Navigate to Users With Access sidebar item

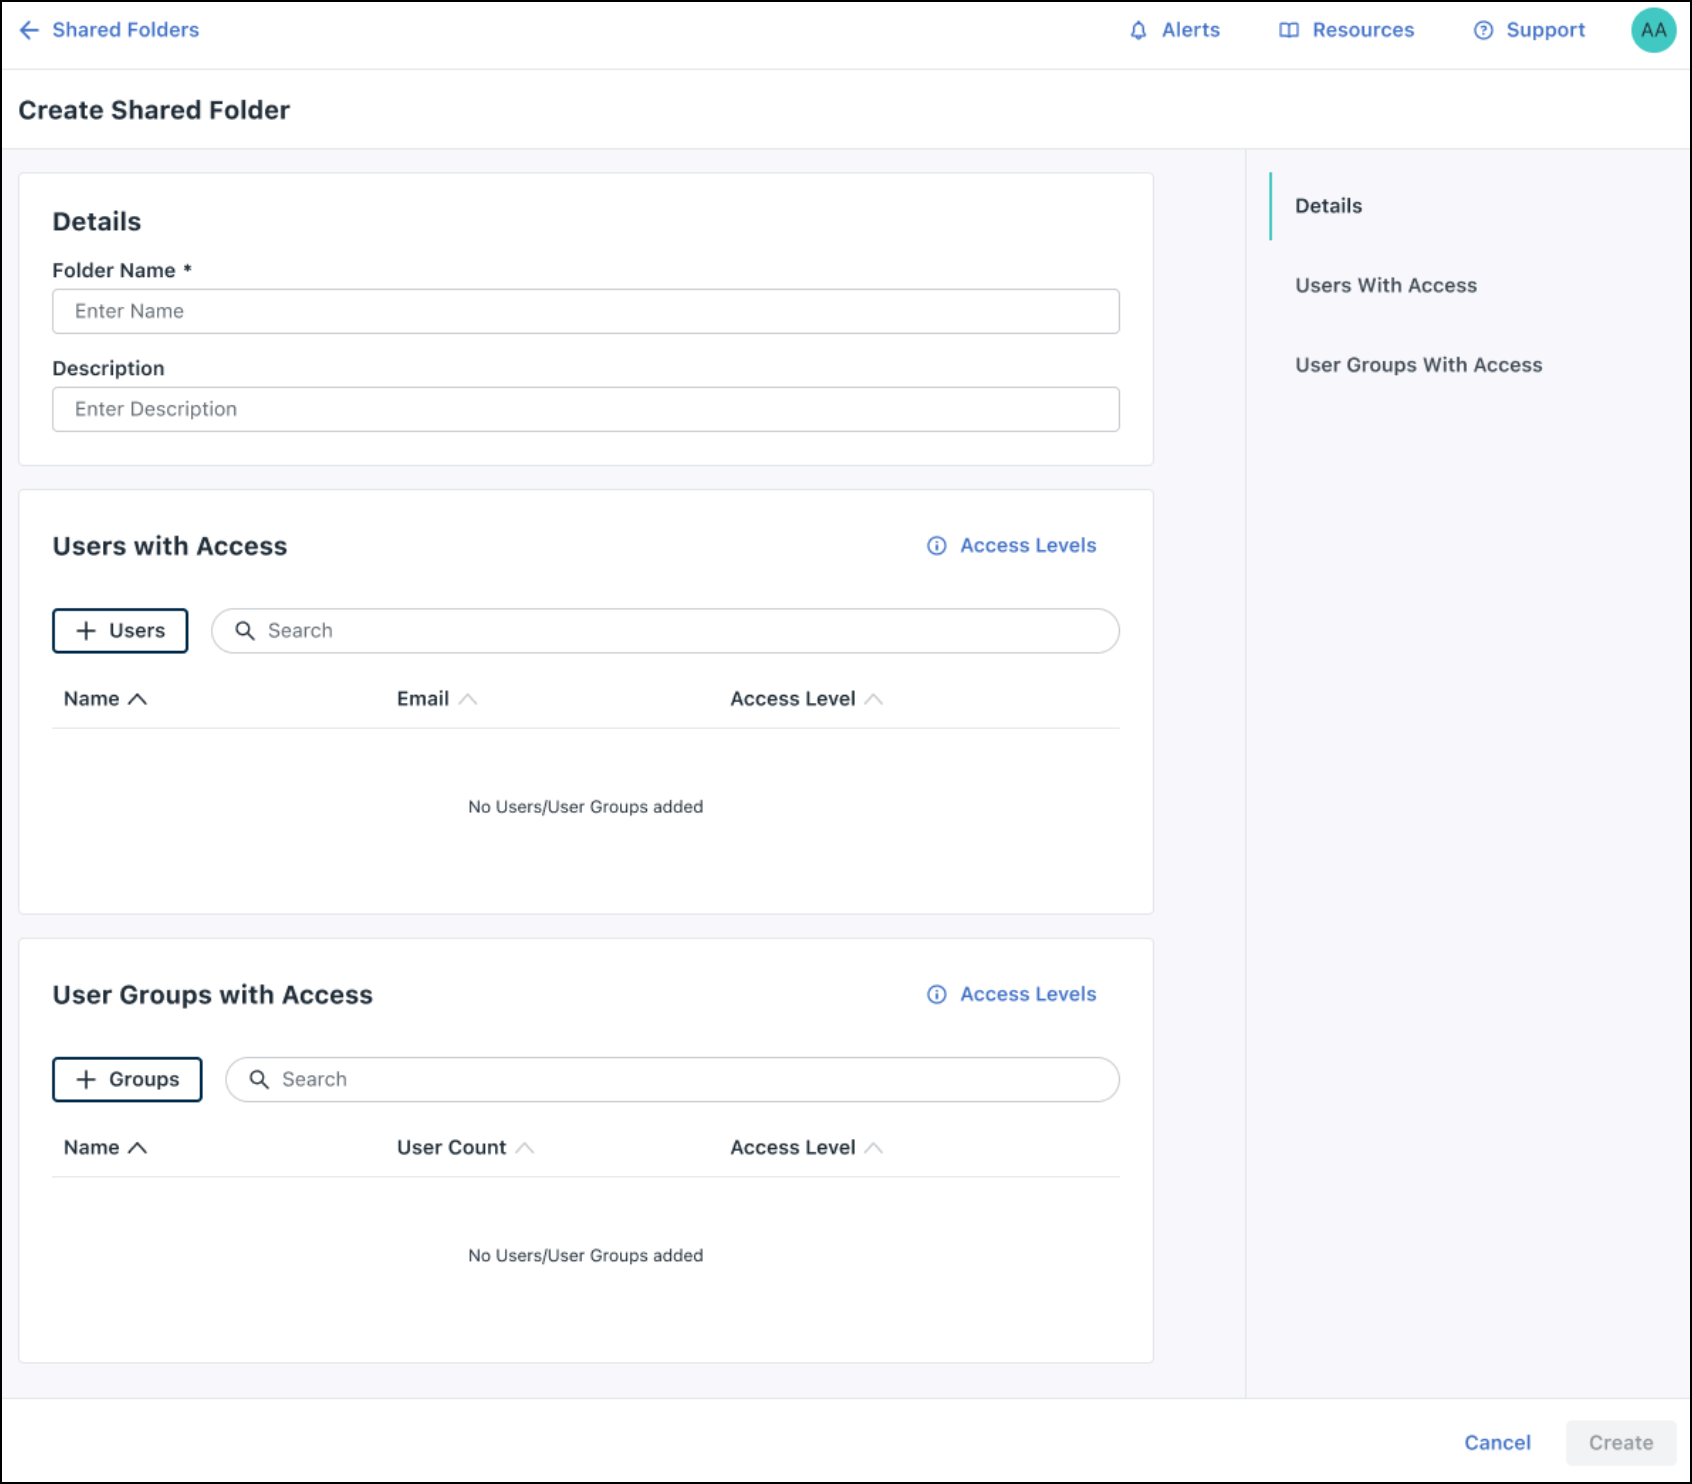tap(1385, 285)
